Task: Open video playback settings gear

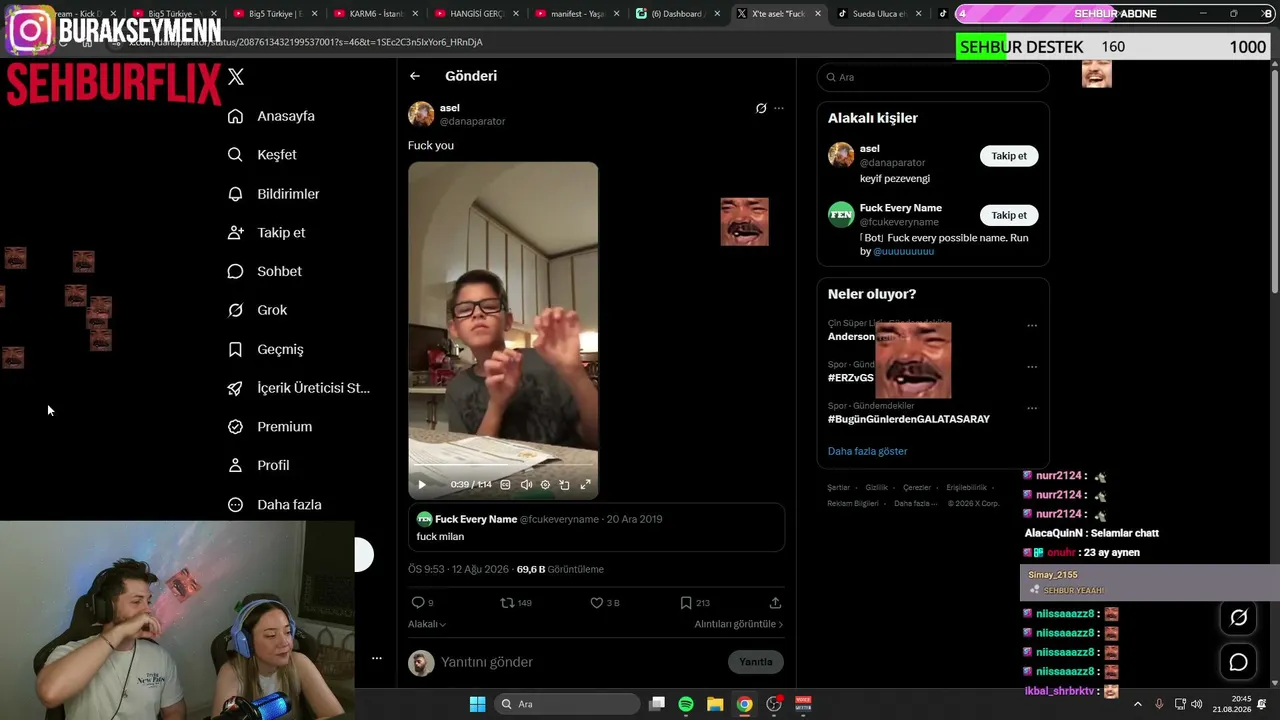Action: (545, 485)
